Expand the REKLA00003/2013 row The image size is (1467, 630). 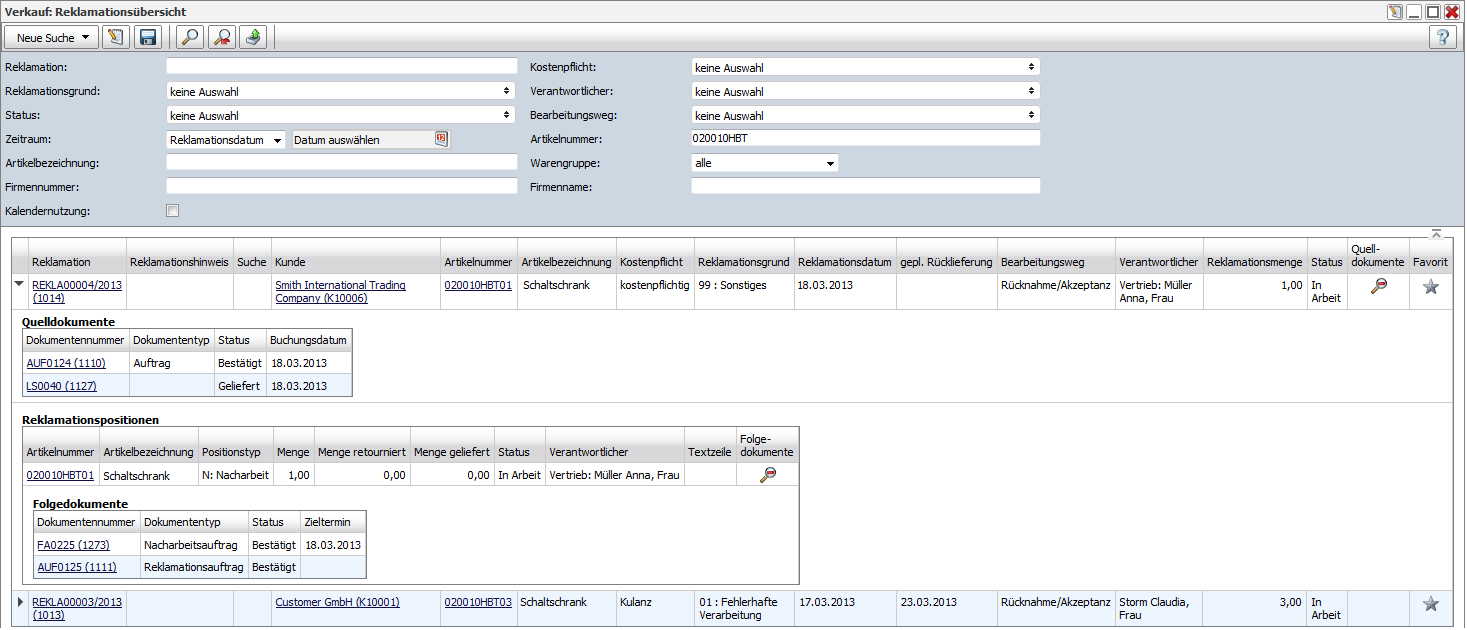coord(19,602)
